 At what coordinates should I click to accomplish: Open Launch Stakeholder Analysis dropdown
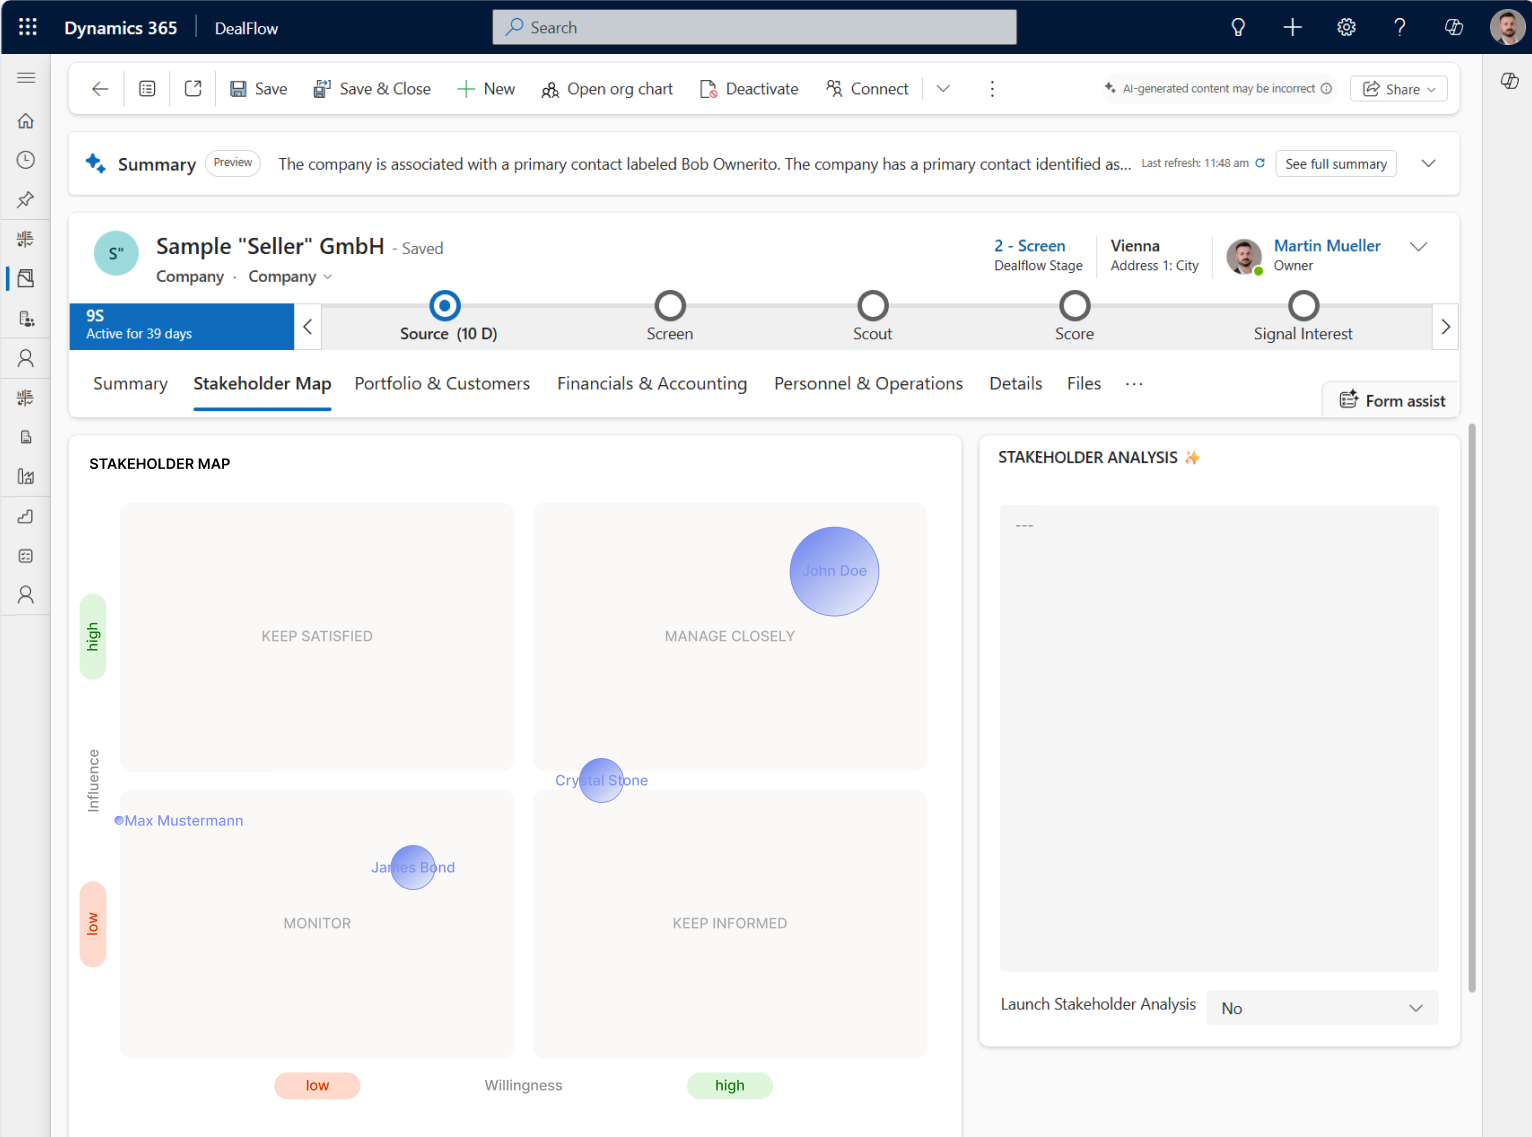(1322, 1008)
